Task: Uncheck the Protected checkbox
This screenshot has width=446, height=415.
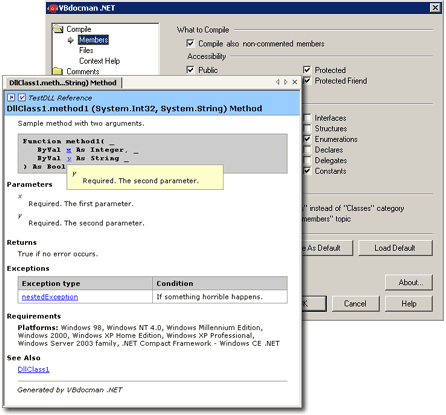Action: pos(307,70)
